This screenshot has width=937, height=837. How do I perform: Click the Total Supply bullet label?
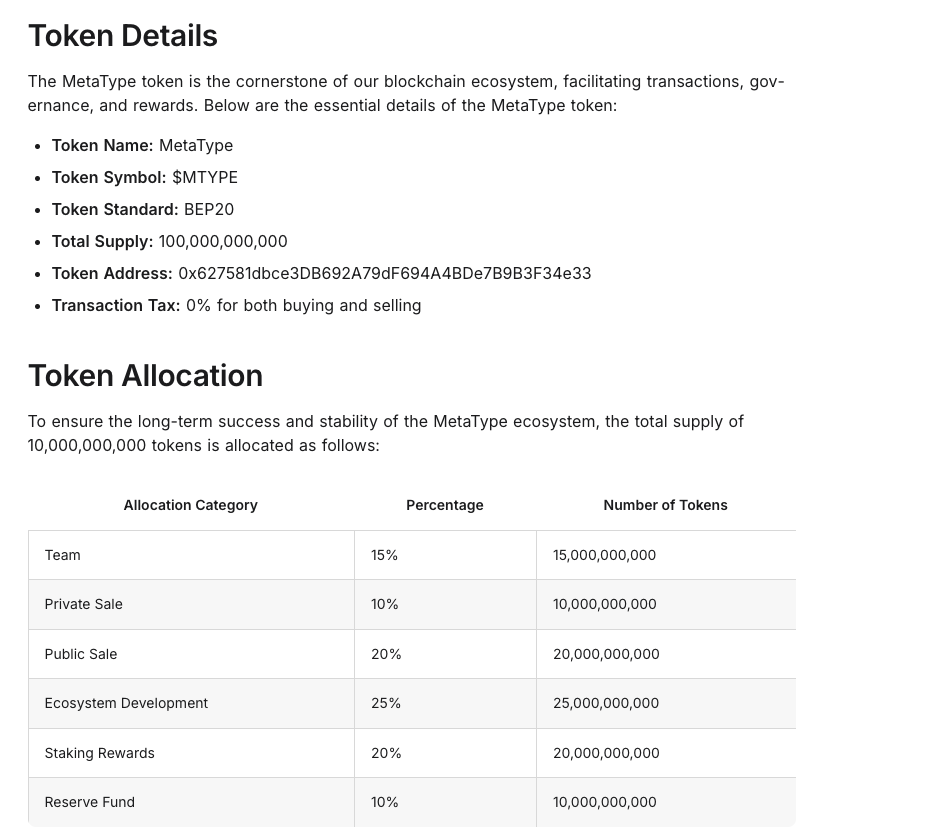pos(102,241)
